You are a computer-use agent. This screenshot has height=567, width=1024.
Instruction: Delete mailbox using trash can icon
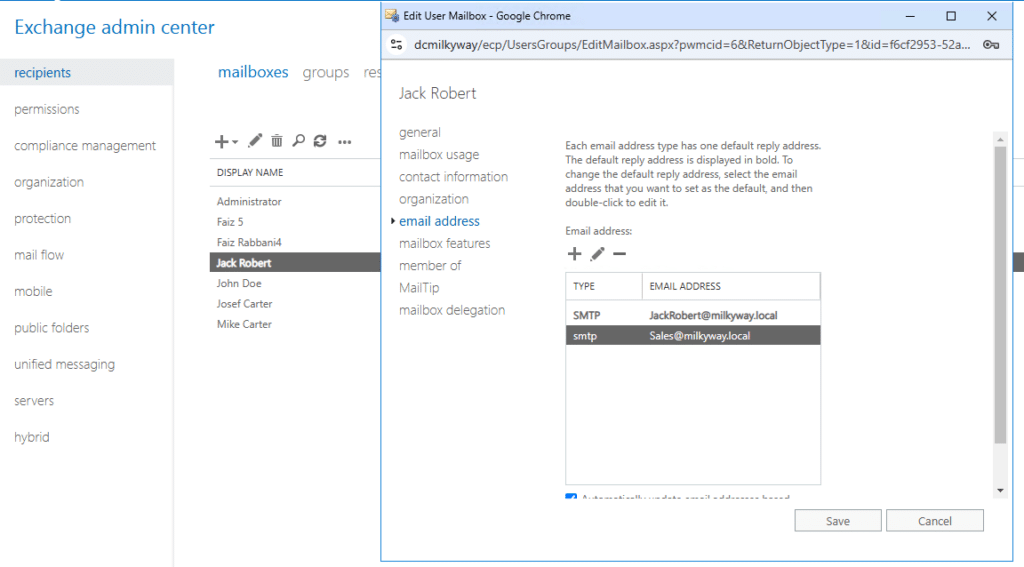[277, 140]
